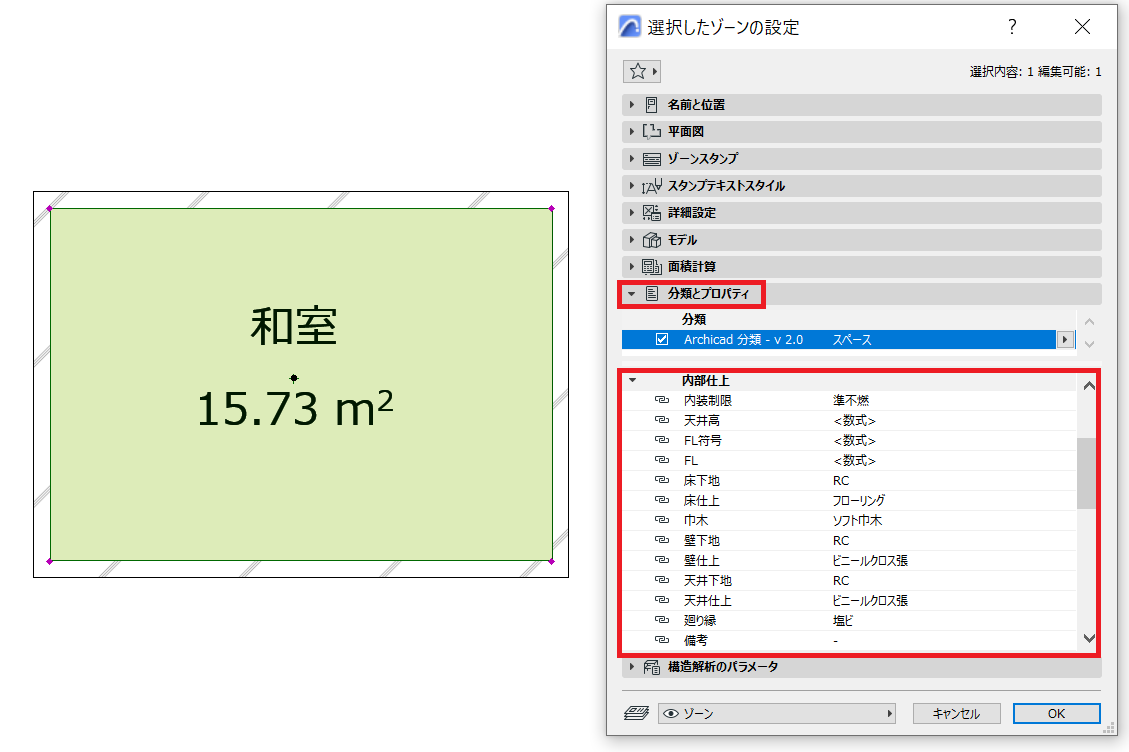The height and width of the screenshot is (752, 1129).
Task: Click the モデル panel cube icon
Action: (x=652, y=240)
